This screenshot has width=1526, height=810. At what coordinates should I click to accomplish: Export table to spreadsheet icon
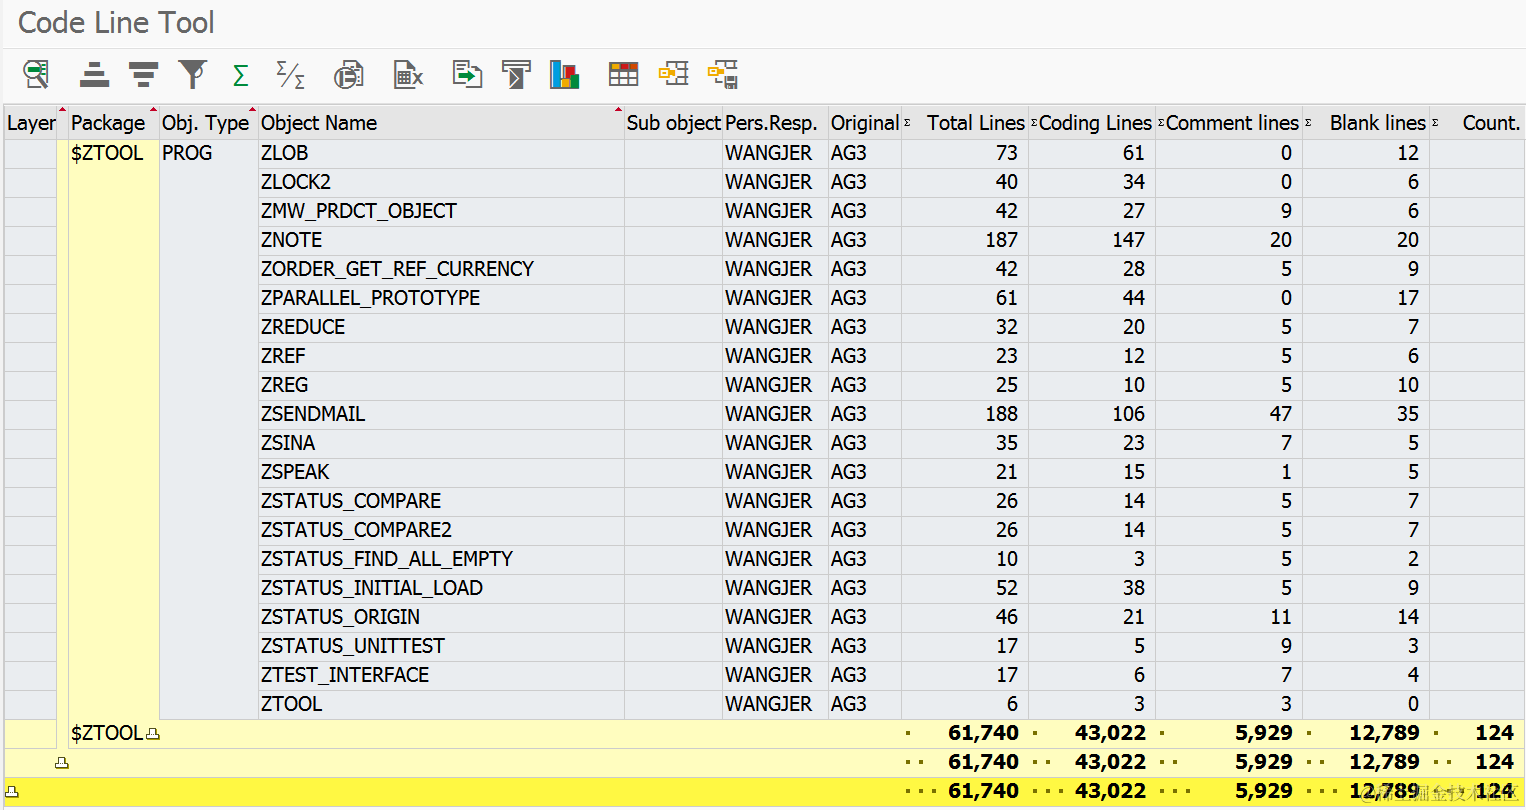408,74
